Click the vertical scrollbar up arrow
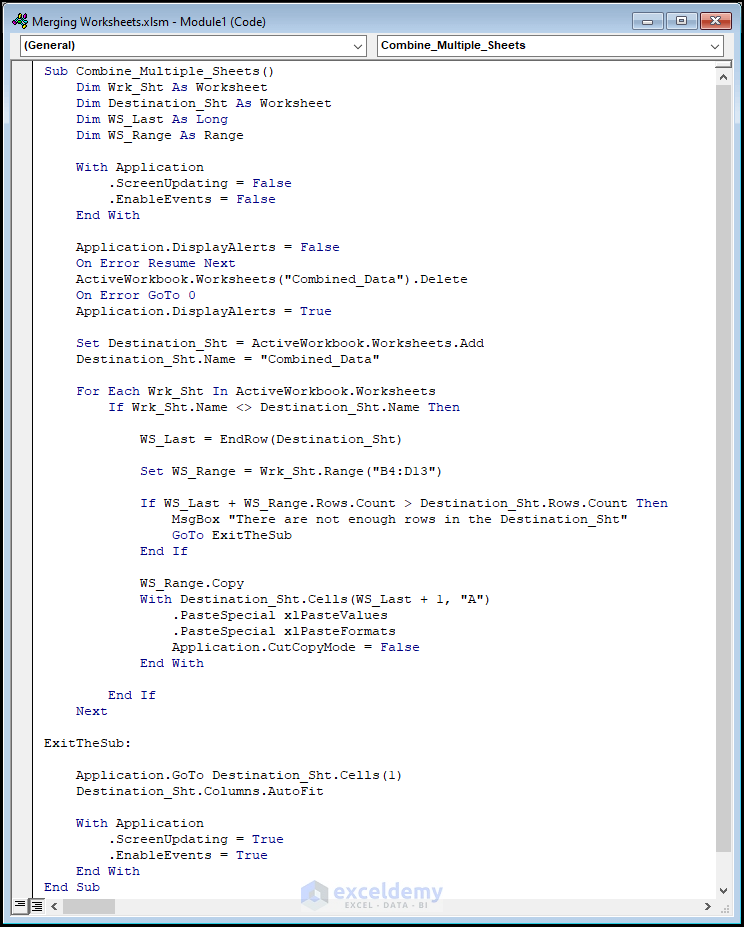 pyautogui.click(x=723, y=76)
